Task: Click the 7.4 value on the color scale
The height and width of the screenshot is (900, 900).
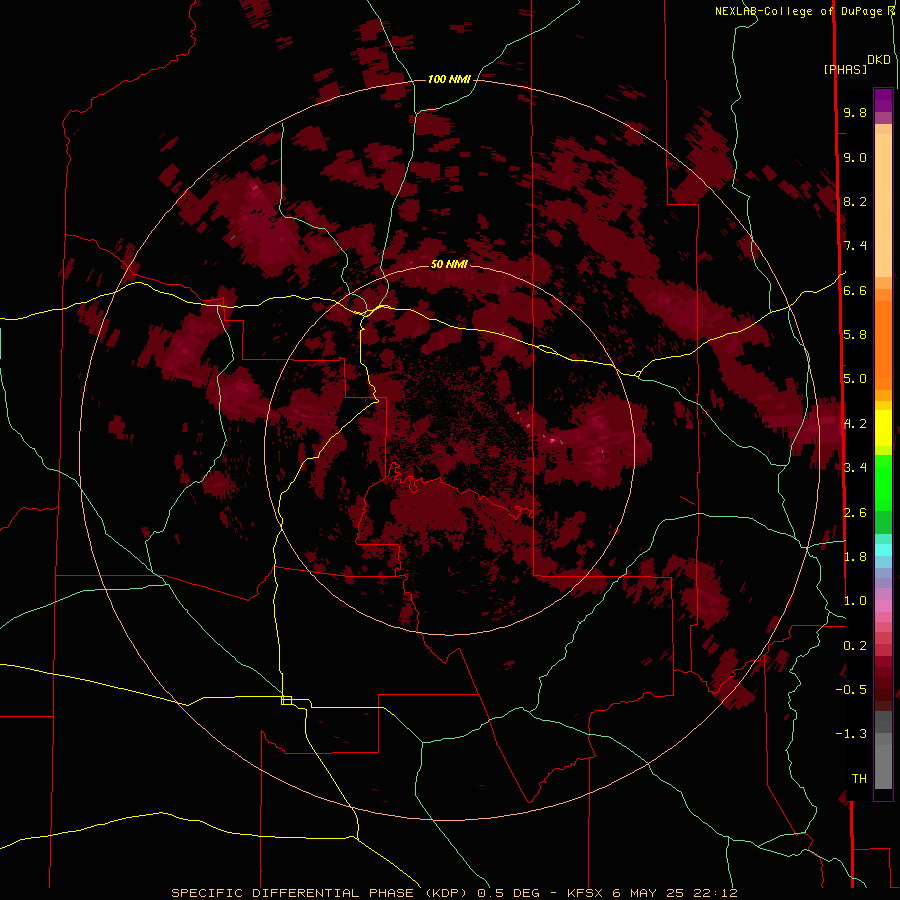Action: [x=855, y=246]
